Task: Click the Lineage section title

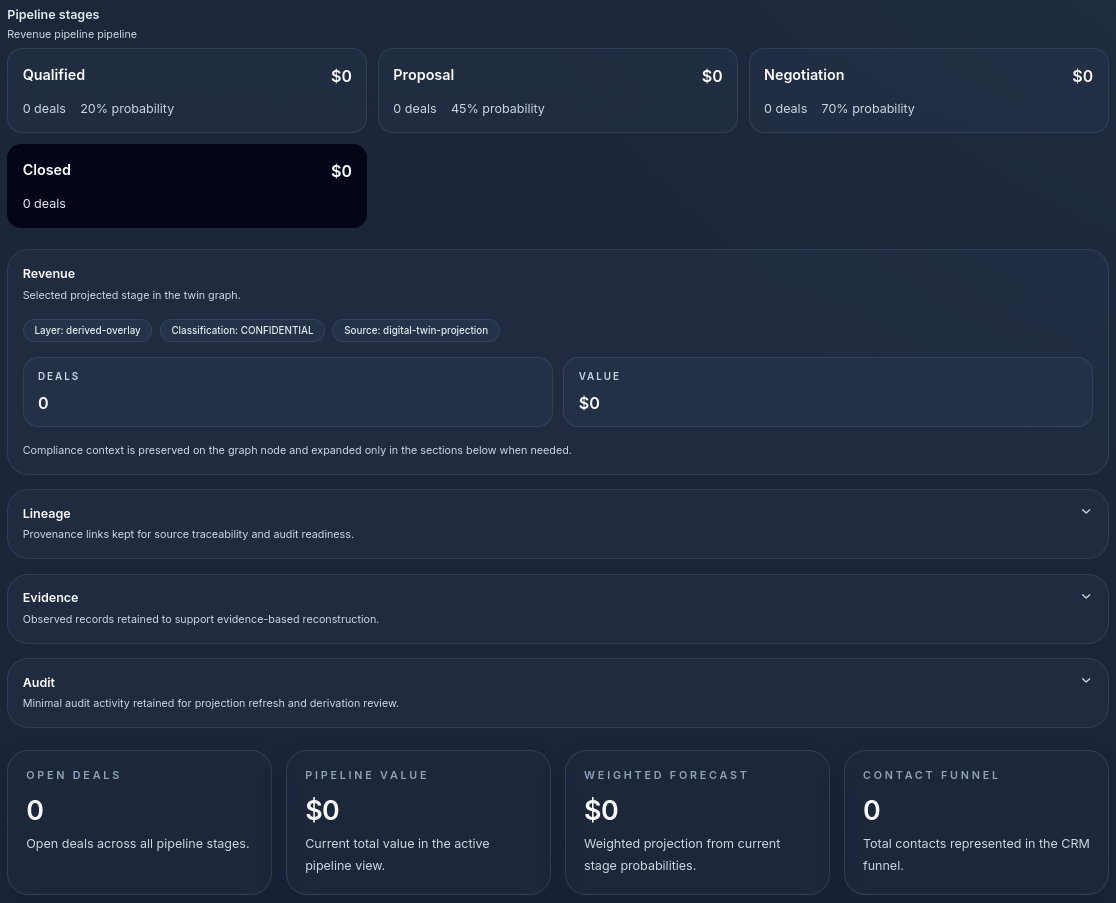Action: tap(47, 513)
